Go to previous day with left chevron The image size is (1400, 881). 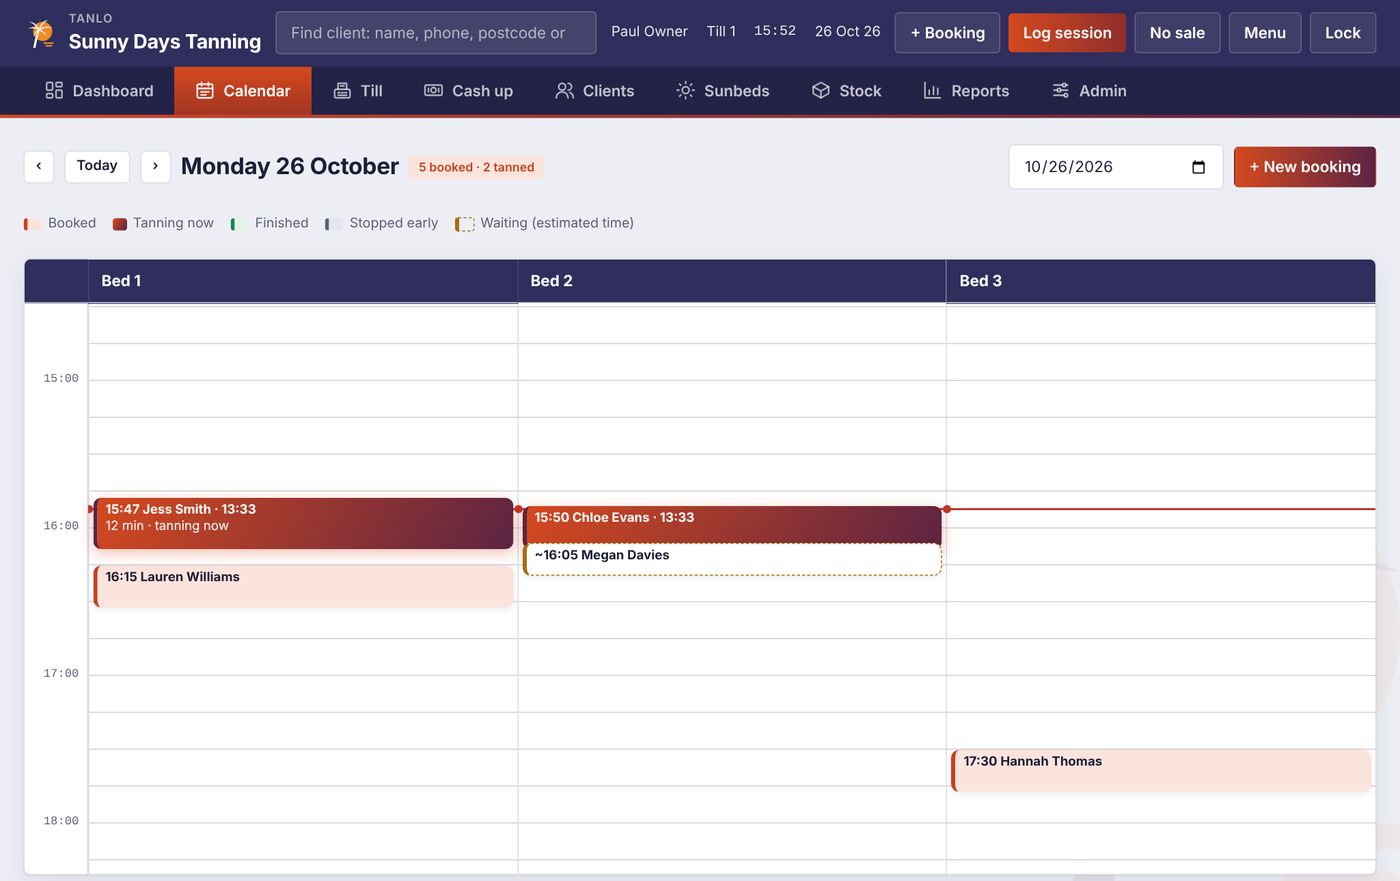[x=39, y=166]
